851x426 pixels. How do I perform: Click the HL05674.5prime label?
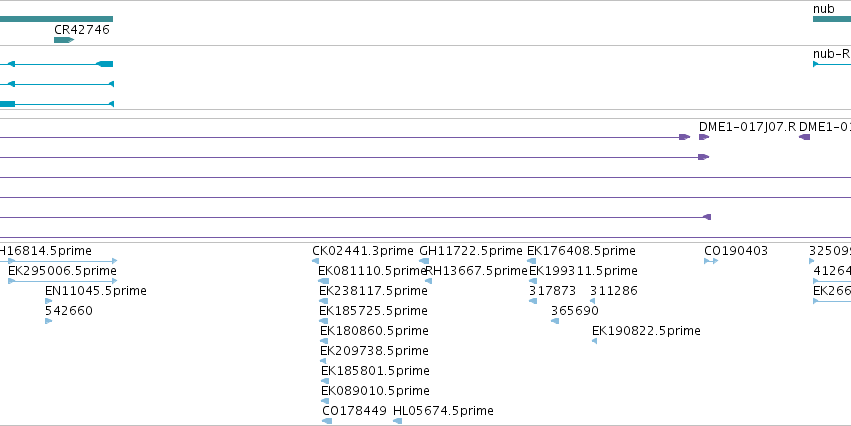pos(443,411)
